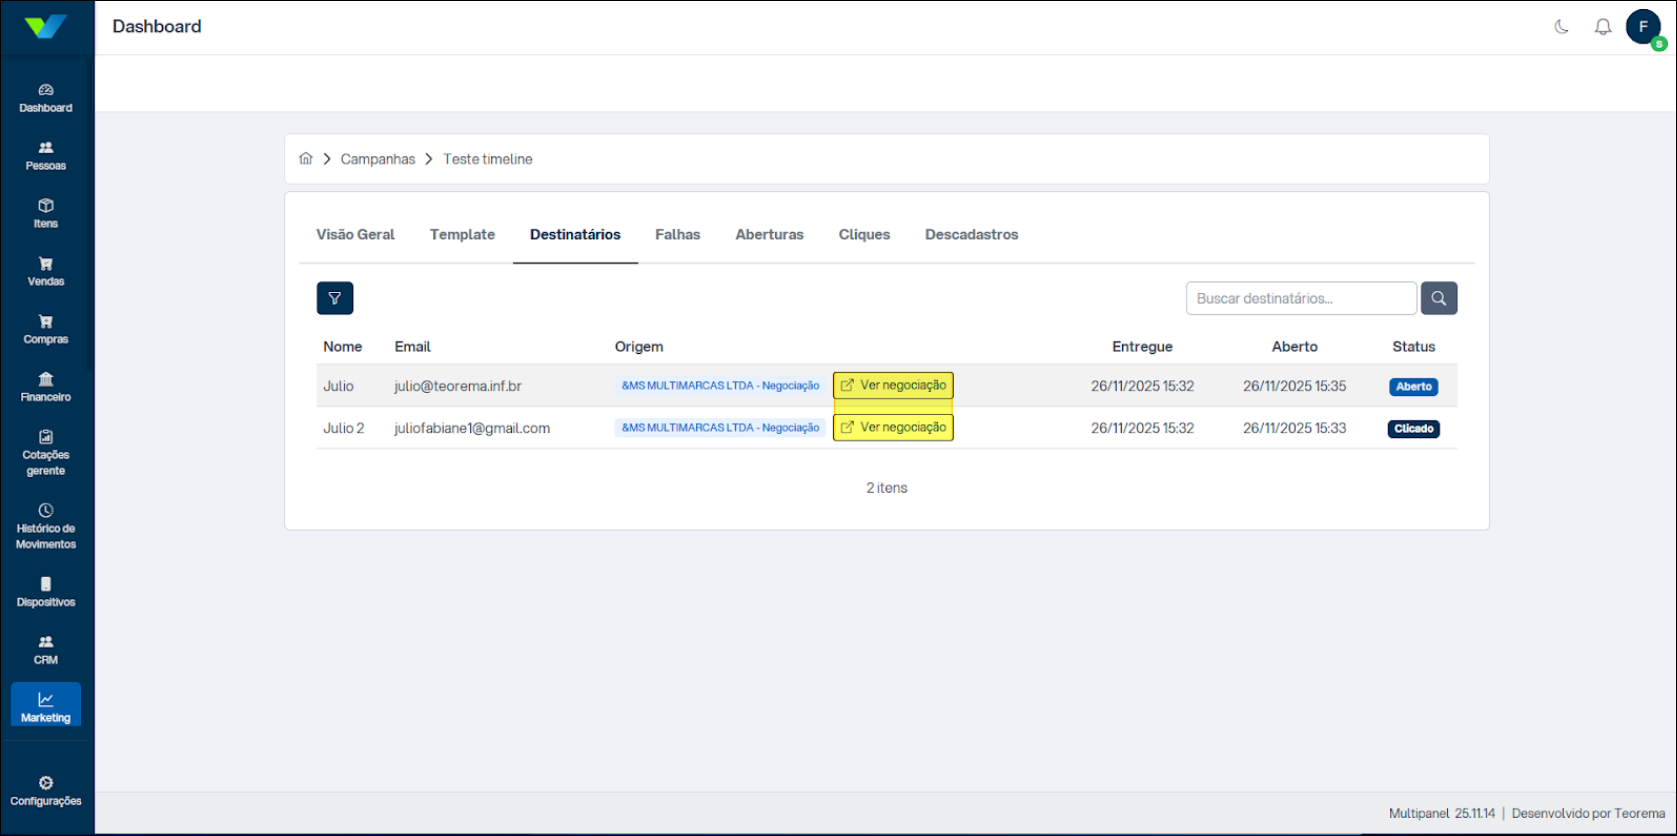
Task: Click Ver negociação for Julio
Action: (893, 386)
